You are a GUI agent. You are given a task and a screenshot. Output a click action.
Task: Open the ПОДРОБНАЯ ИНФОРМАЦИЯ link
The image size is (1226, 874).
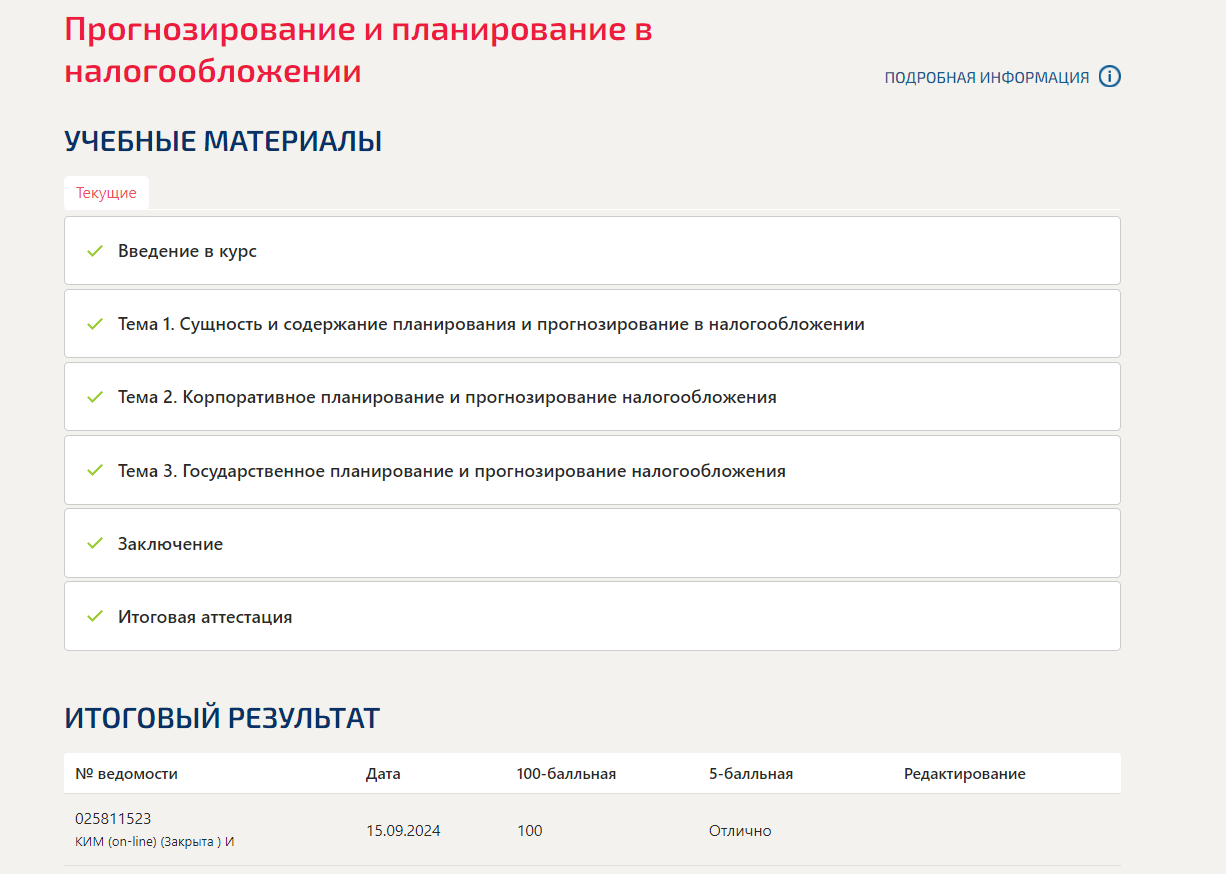click(x=986, y=78)
